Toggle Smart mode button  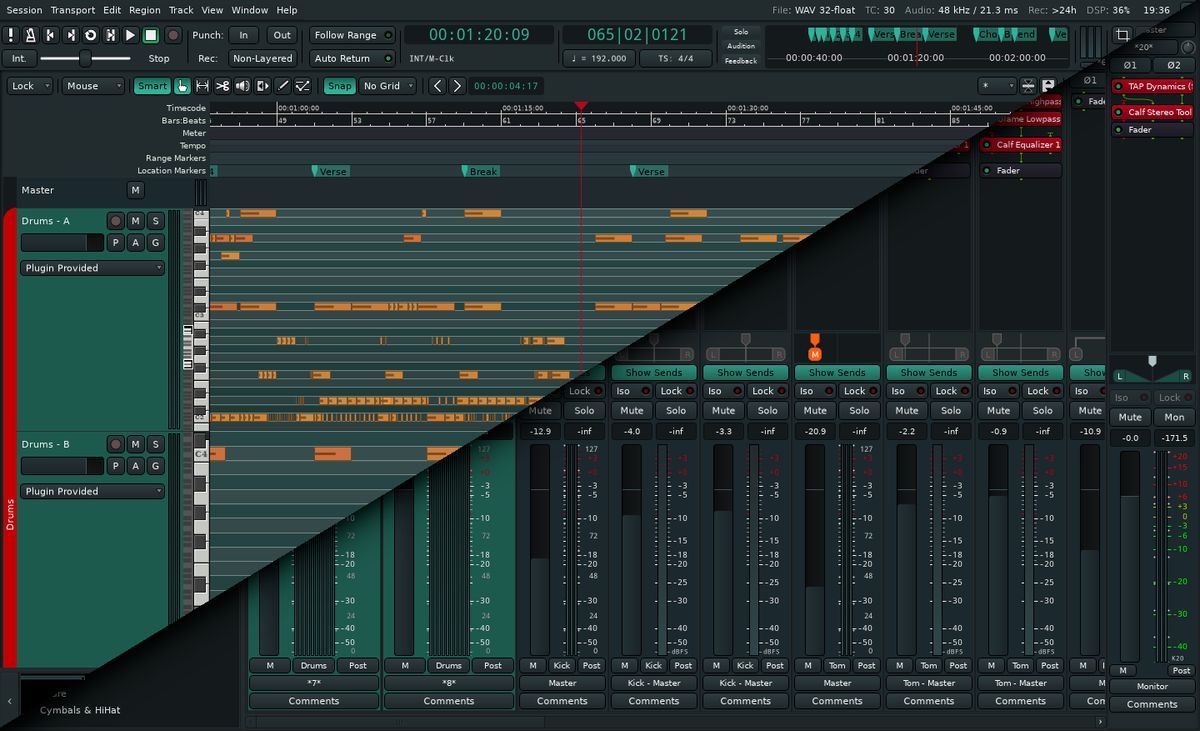(152, 86)
